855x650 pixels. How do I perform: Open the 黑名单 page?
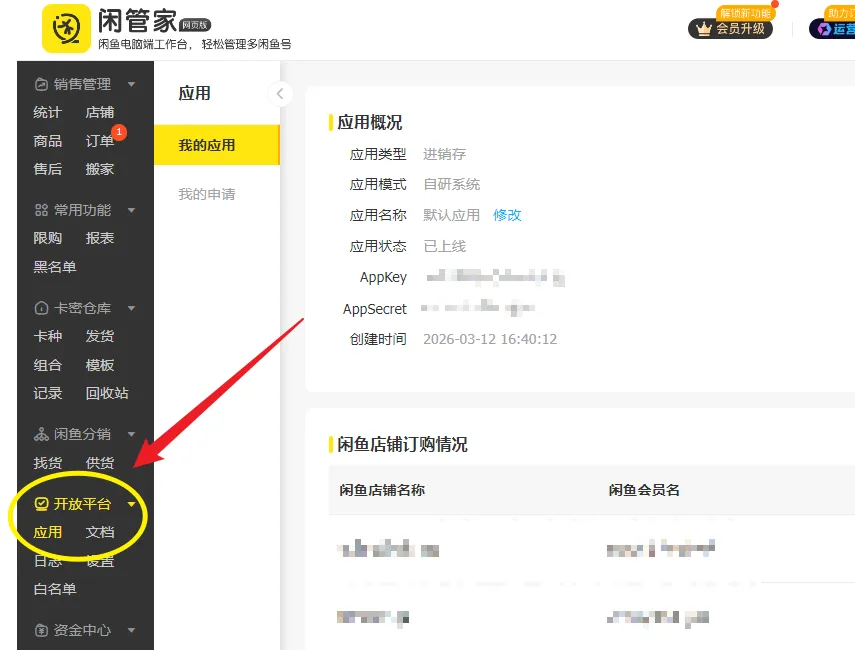pyautogui.click(x=55, y=267)
